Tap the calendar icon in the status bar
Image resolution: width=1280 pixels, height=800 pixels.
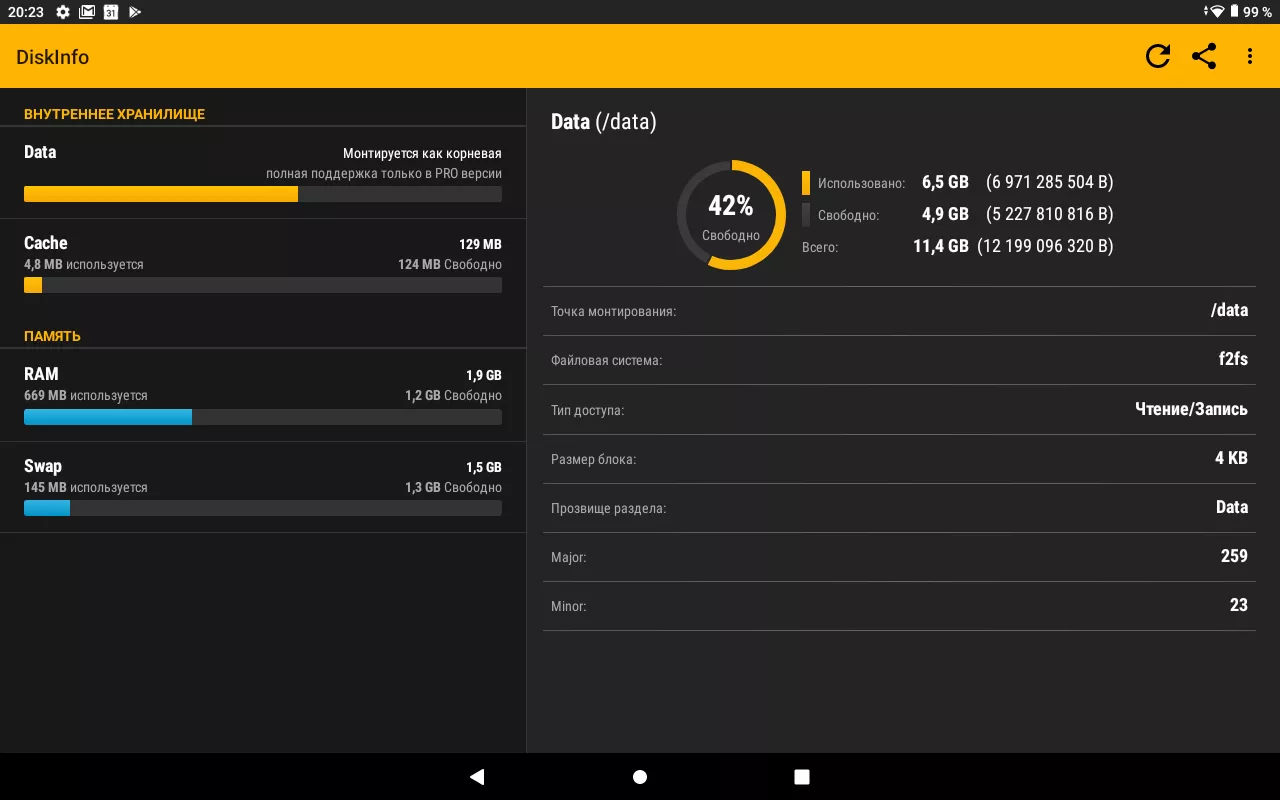point(111,12)
